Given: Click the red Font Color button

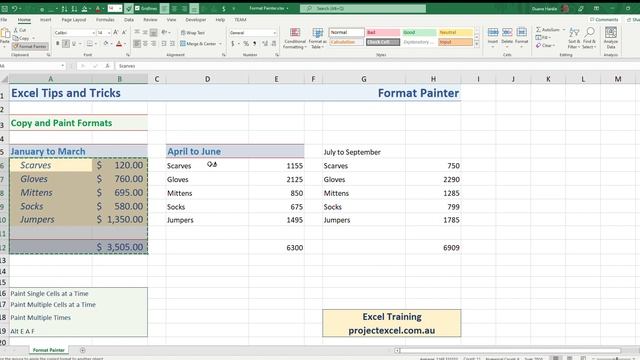Looking at the screenshot, I should coord(119,44).
